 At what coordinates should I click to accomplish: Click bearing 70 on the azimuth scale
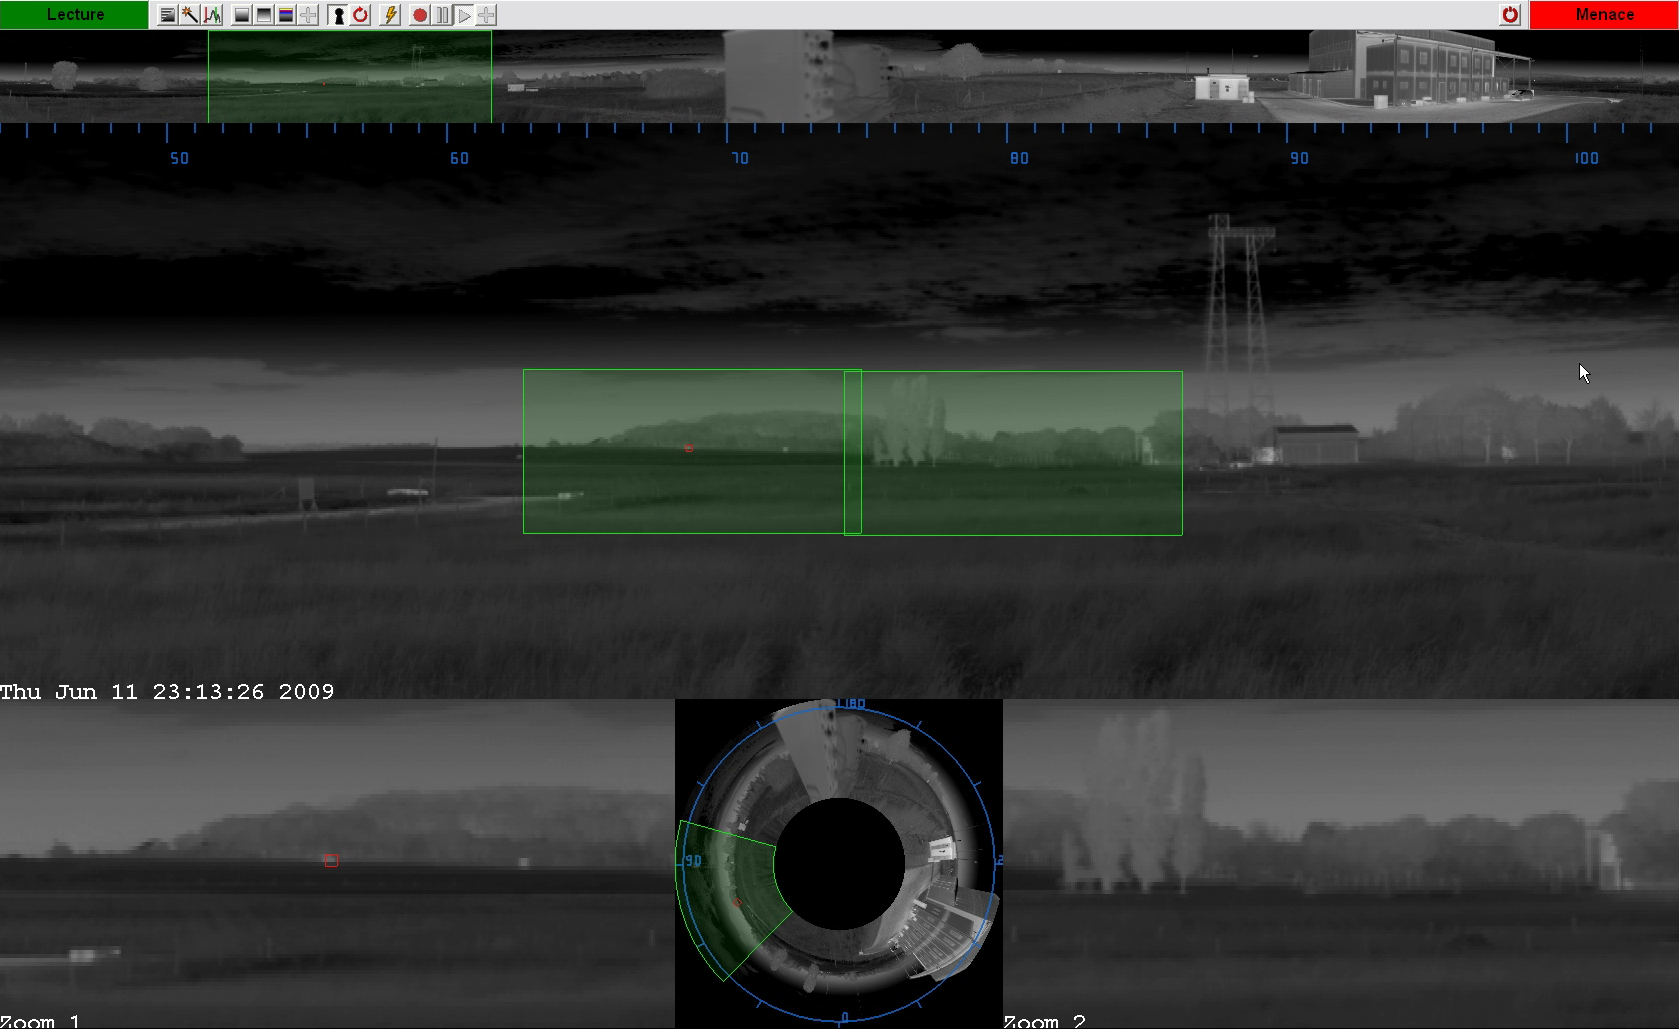point(739,158)
